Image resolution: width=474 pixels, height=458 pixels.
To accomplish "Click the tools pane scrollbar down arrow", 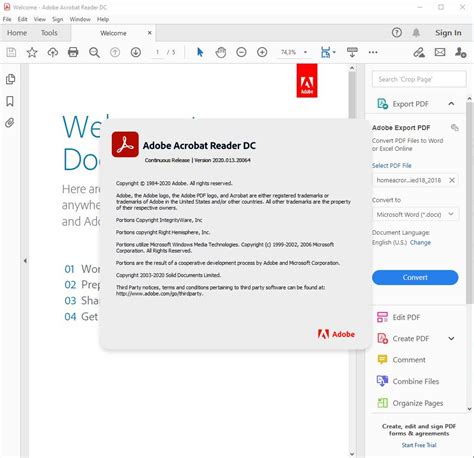I will tap(470, 409).
